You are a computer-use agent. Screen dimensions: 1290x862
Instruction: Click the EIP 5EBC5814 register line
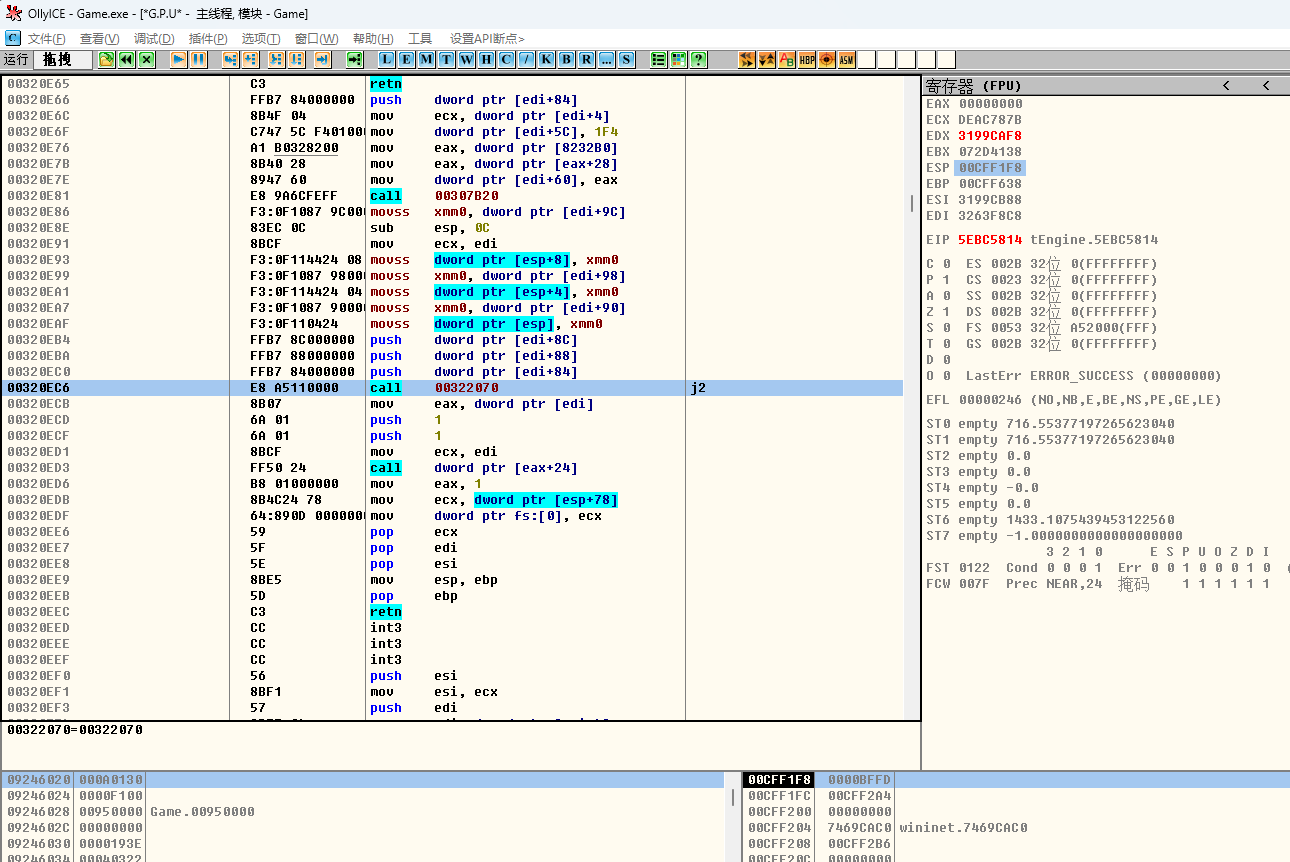tap(1042, 240)
